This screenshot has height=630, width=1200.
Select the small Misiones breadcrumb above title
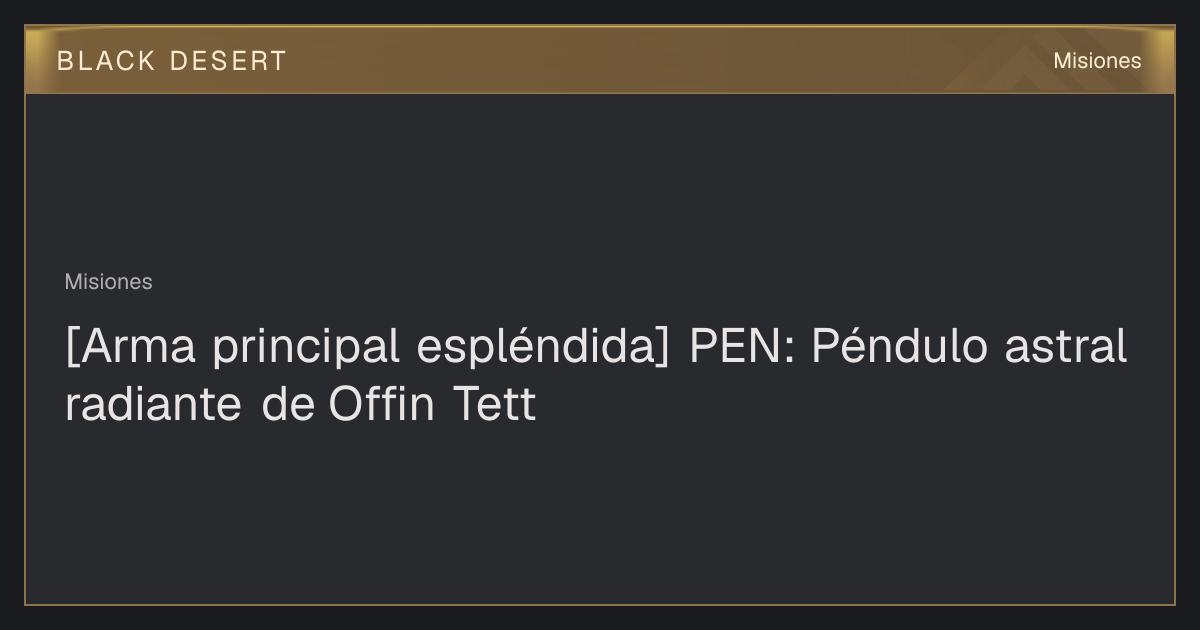coord(108,282)
